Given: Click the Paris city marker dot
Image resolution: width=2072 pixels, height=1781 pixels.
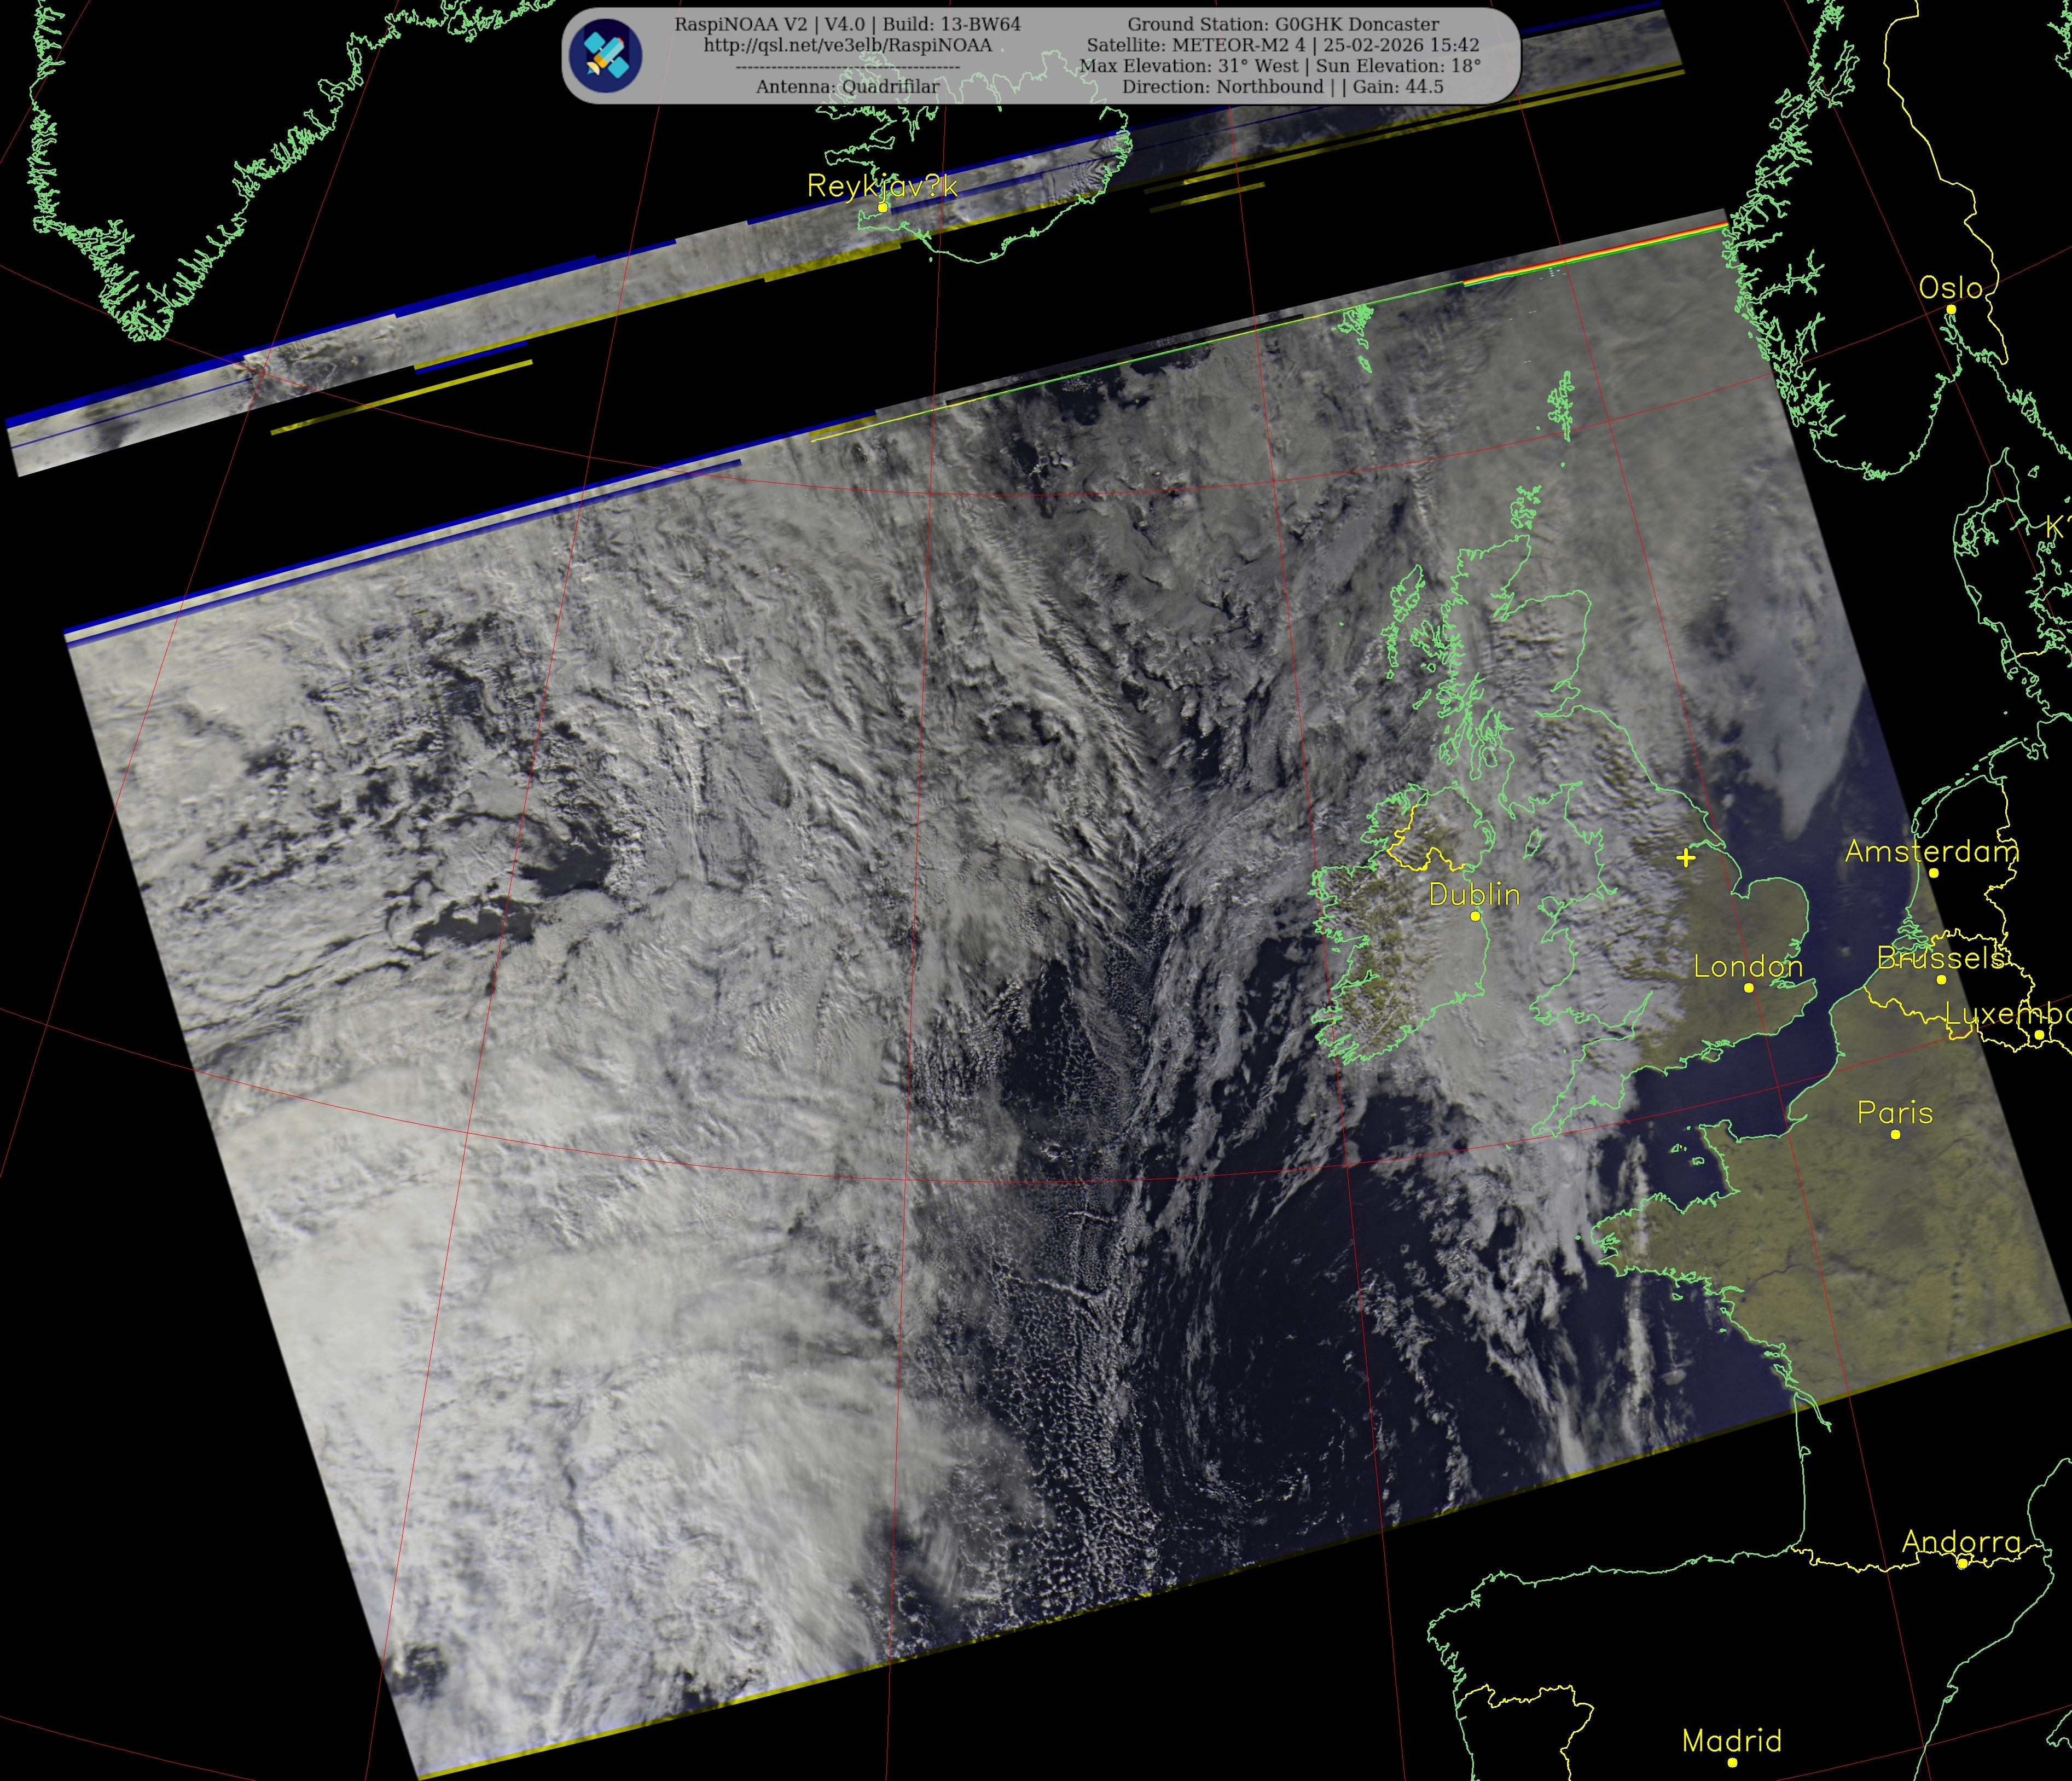Looking at the screenshot, I should (x=1895, y=1134).
